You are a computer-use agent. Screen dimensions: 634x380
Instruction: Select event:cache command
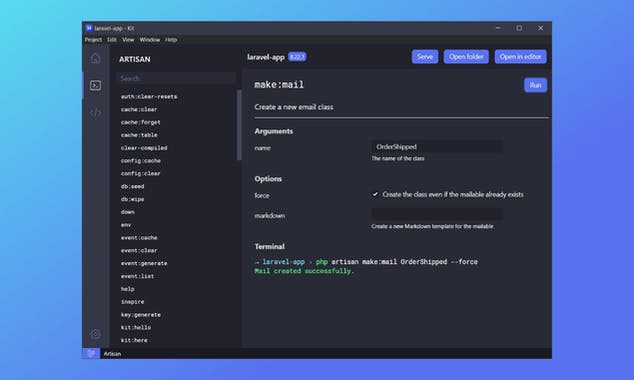(139, 238)
